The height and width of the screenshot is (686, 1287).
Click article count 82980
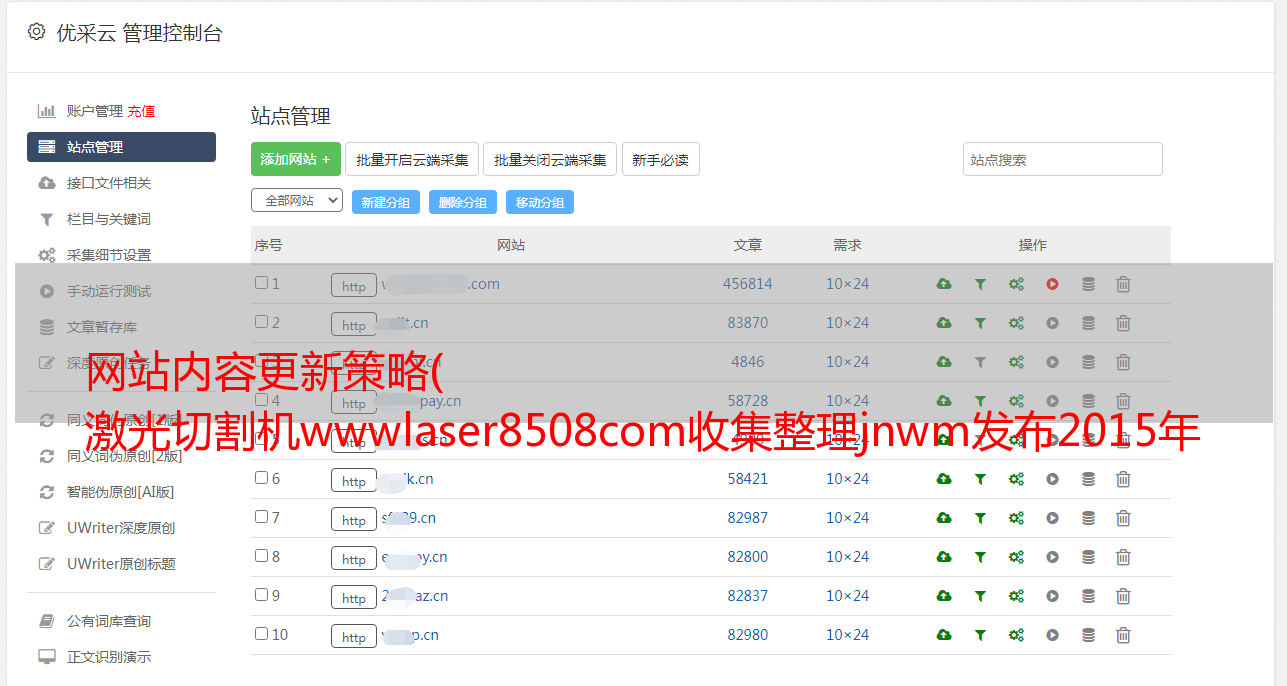click(748, 635)
